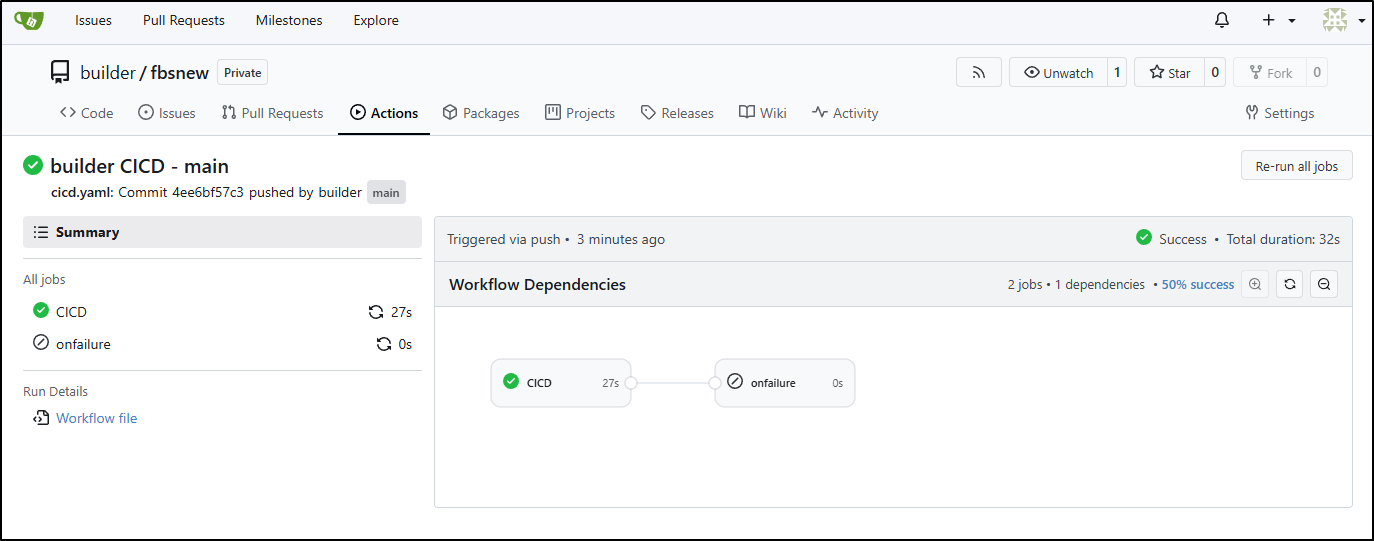Click the Success status text
The image size is (1374, 541).
pos(1183,239)
